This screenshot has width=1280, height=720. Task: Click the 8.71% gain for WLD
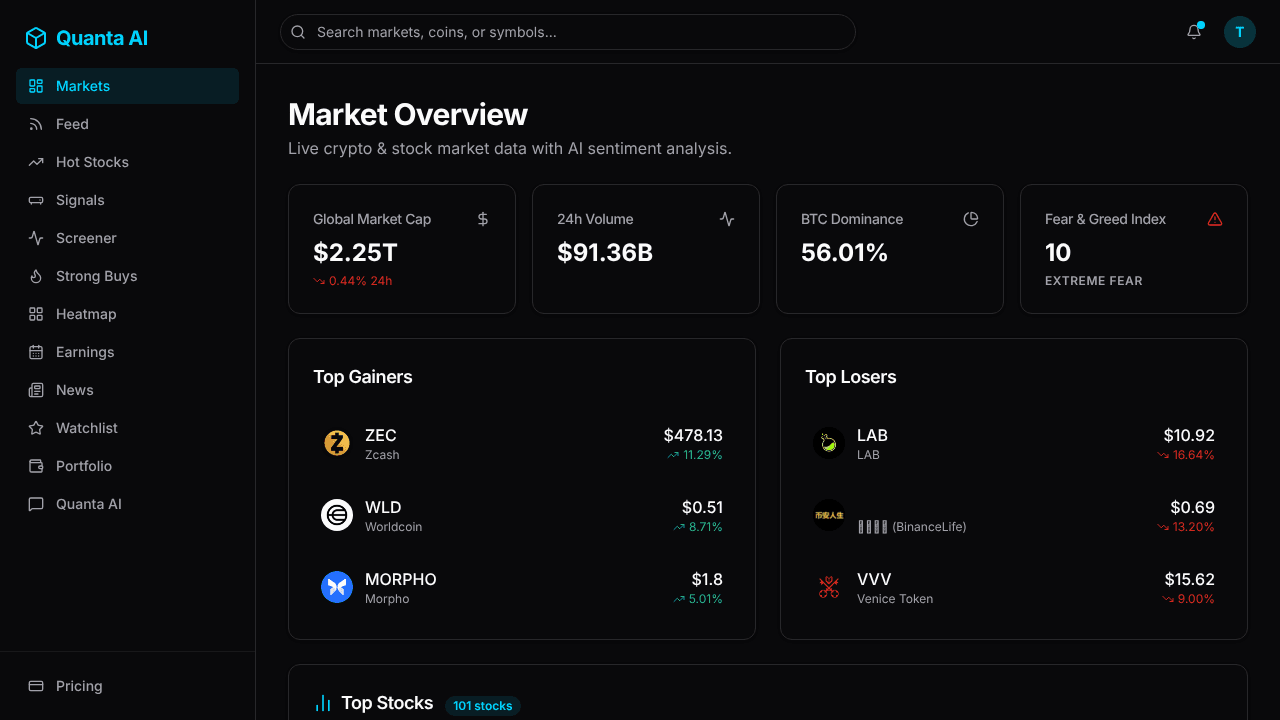pos(698,527)
